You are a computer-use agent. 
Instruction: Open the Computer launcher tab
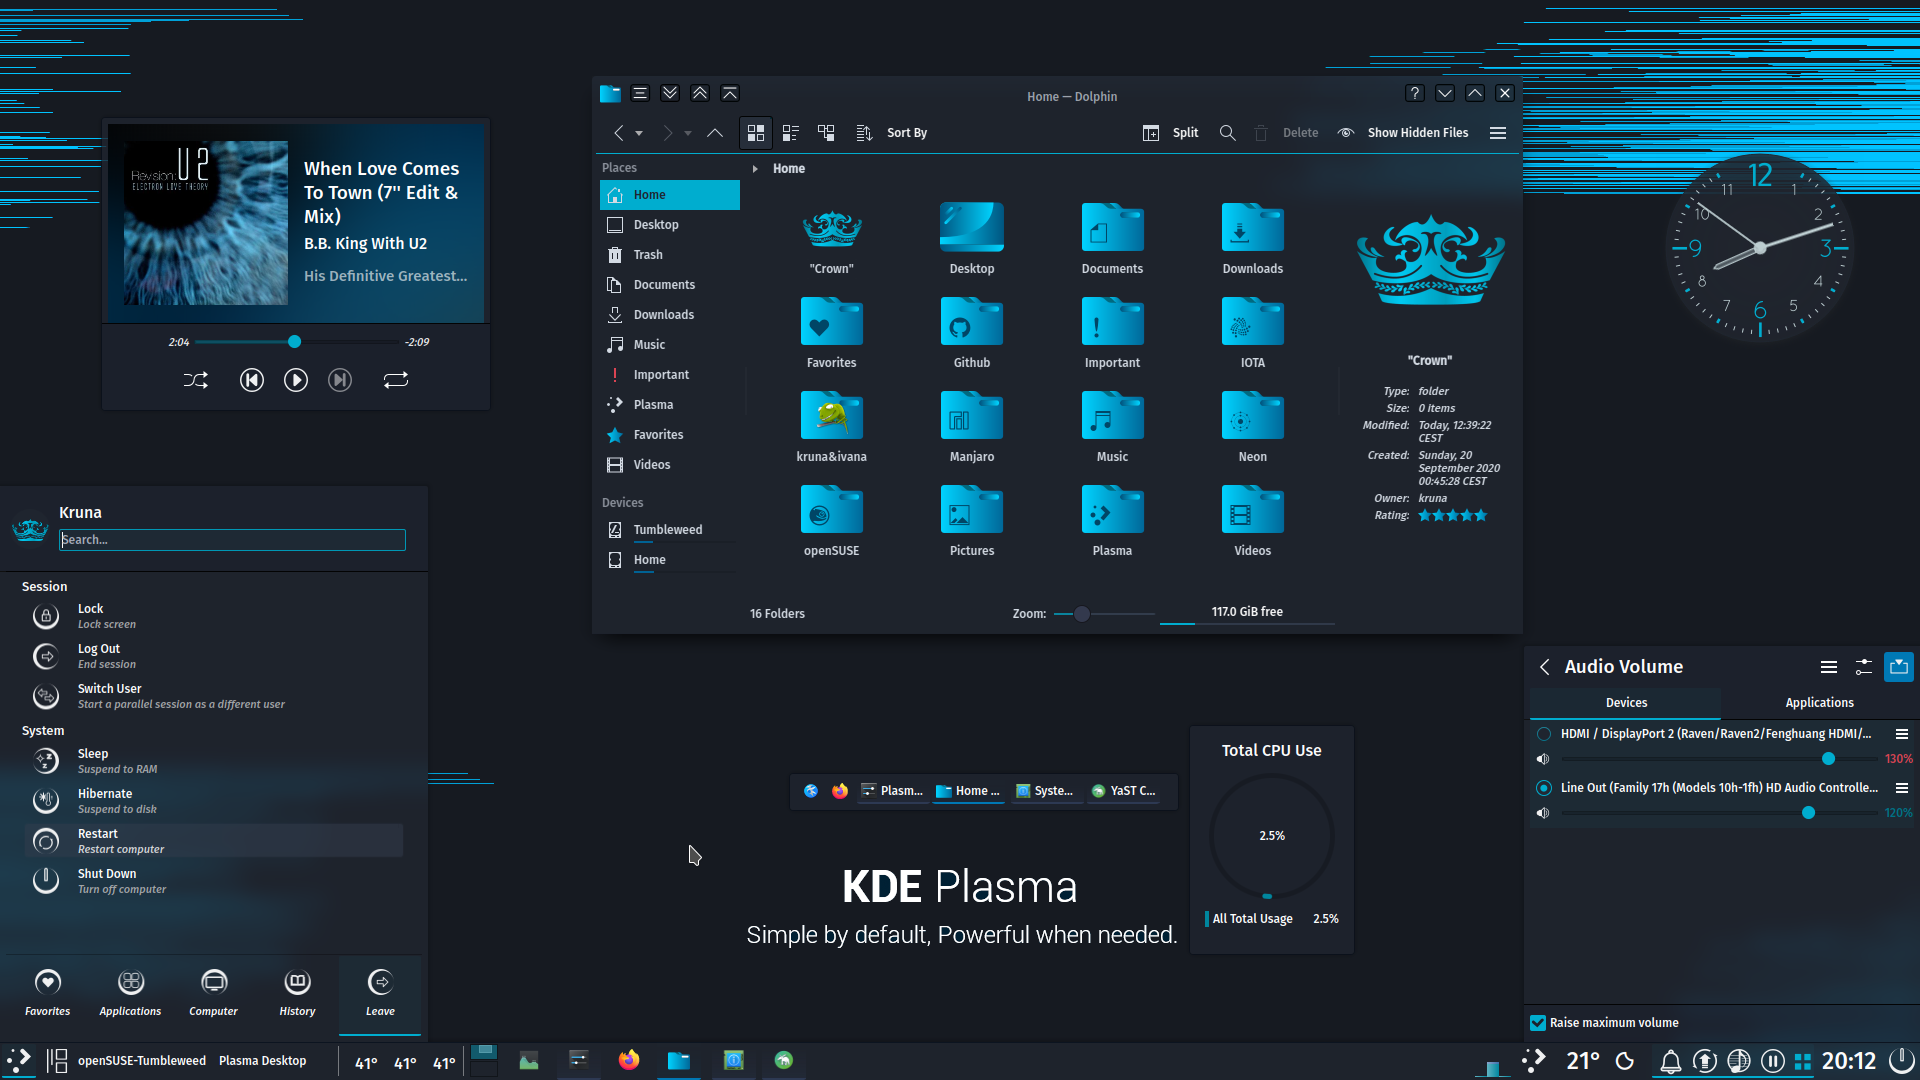click(214, 994)
